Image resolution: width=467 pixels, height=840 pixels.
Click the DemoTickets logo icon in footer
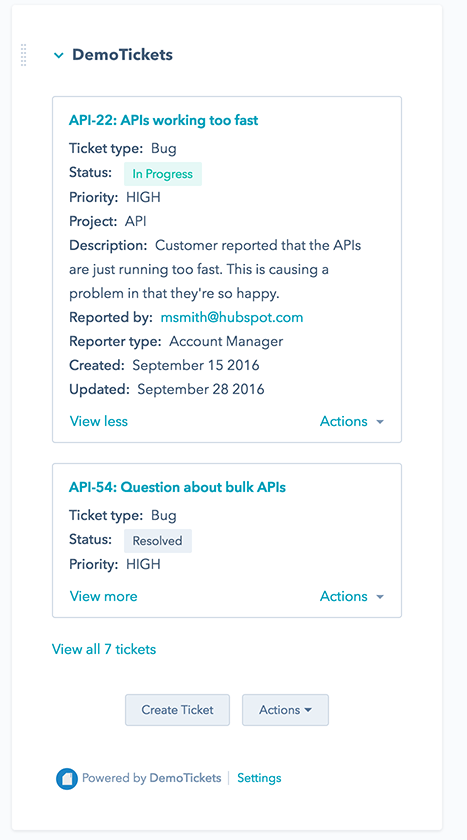tap(67, 778)
